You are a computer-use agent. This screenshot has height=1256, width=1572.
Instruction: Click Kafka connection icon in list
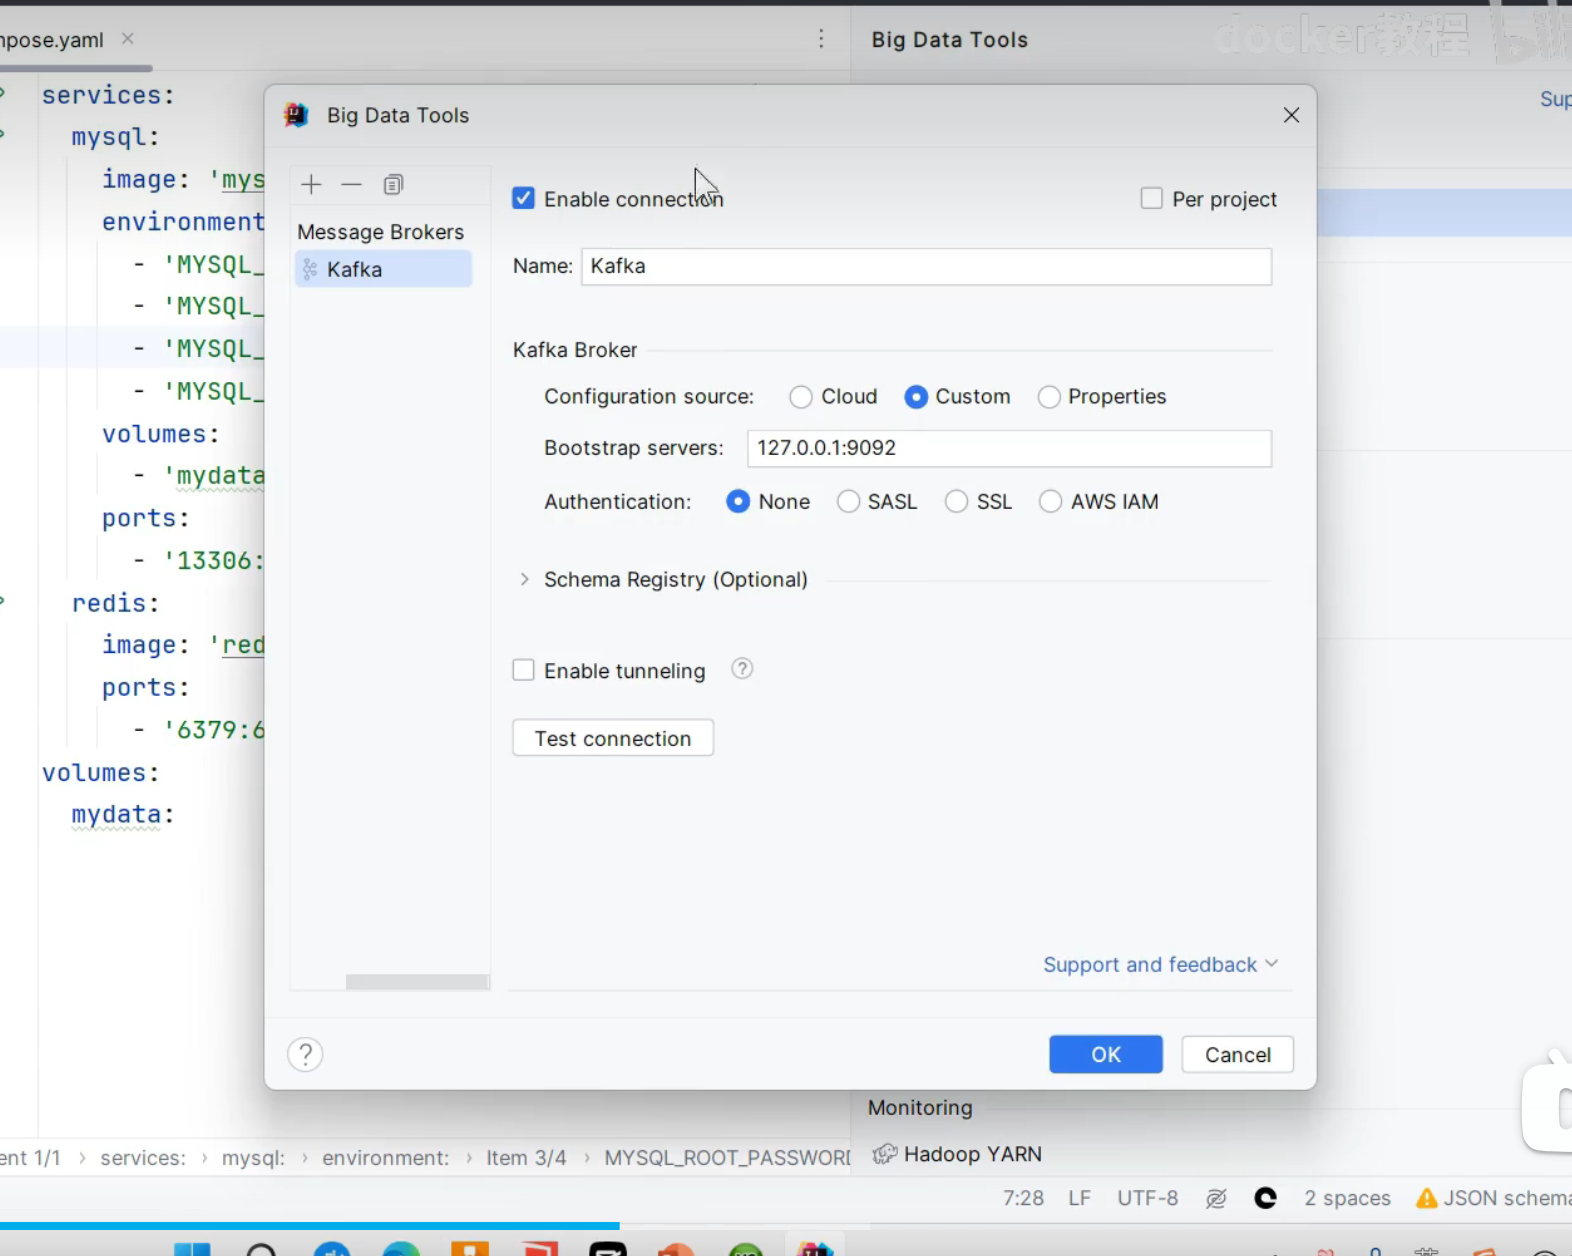pos(310,269)
